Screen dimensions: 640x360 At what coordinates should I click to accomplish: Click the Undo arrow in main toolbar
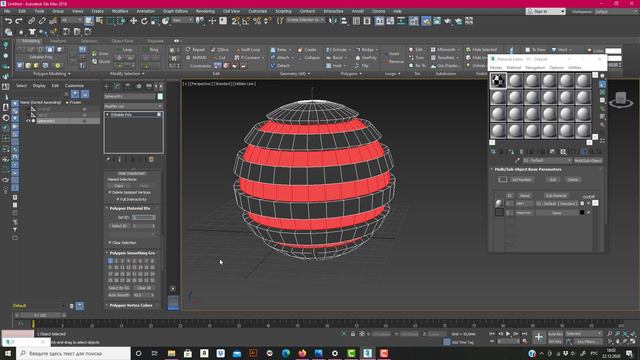pyautogui.click(x=8, y=21)
